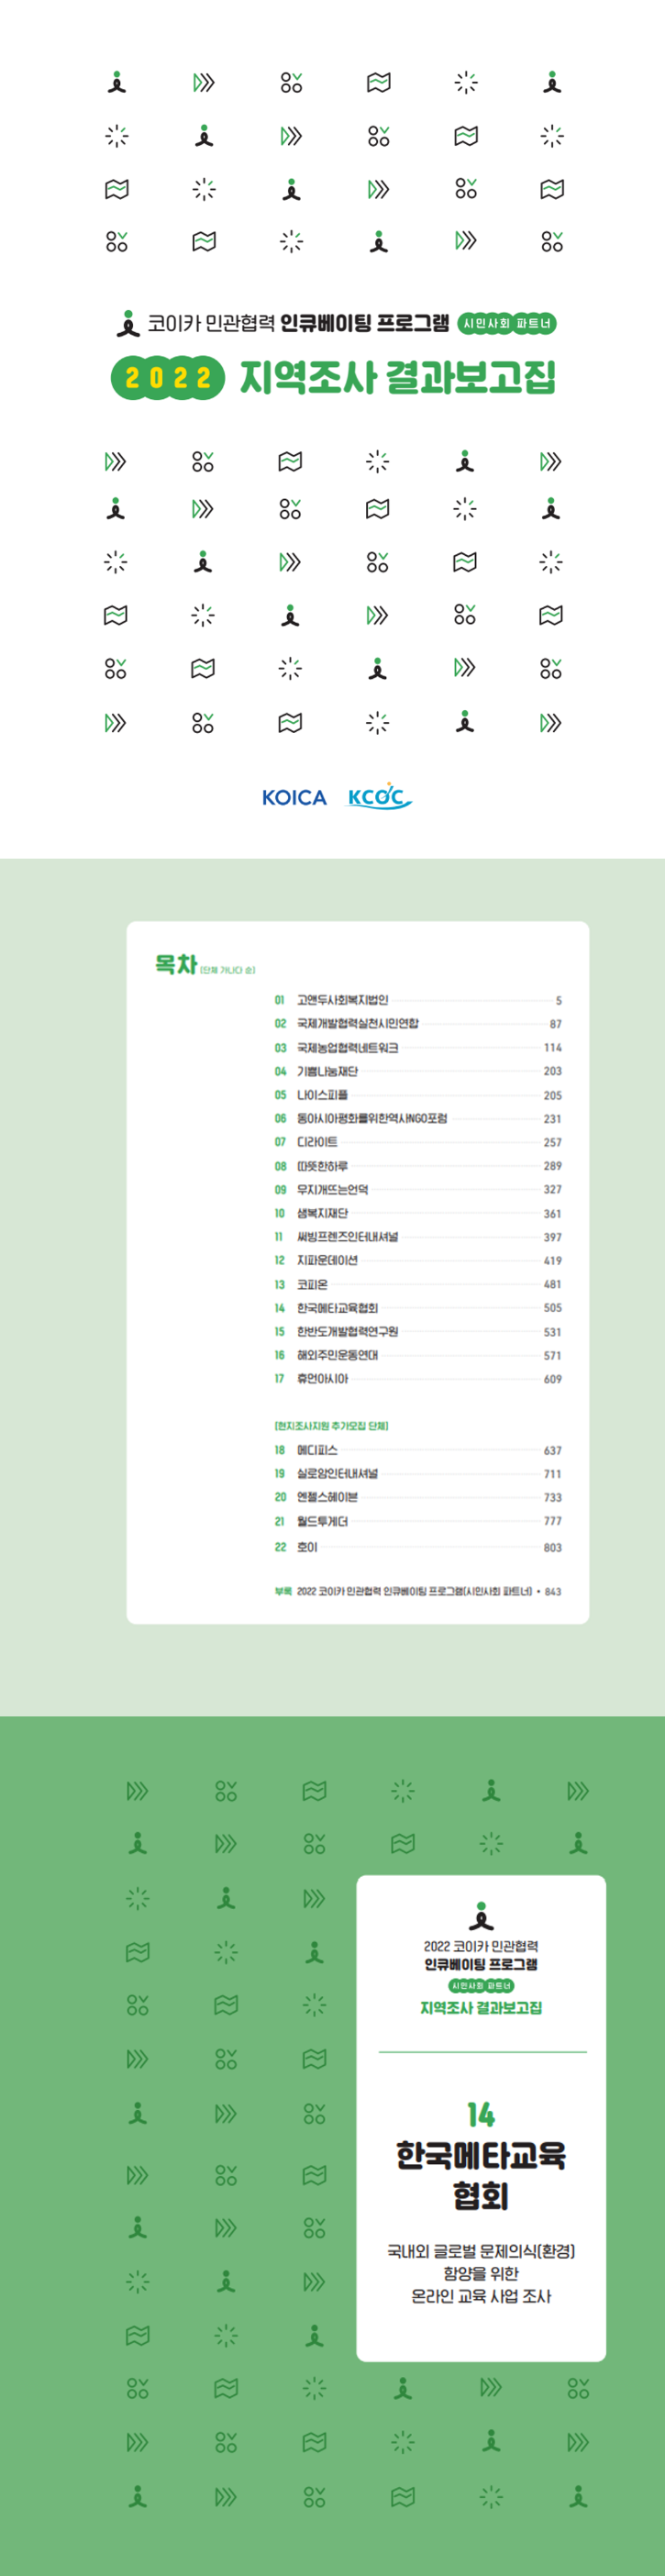Screen dimensions: 665x2576
Task: Select contents entry 01 고앤두사회복지법인
Action: click(418, 1000)
